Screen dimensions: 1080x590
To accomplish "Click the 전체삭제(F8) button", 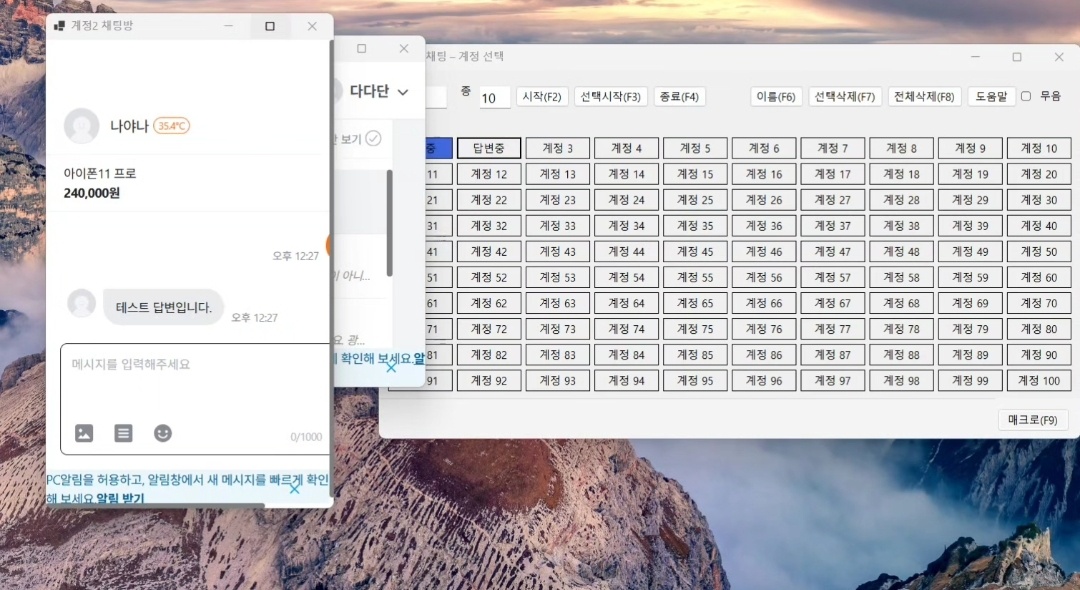I will click(x=924, y=97).
